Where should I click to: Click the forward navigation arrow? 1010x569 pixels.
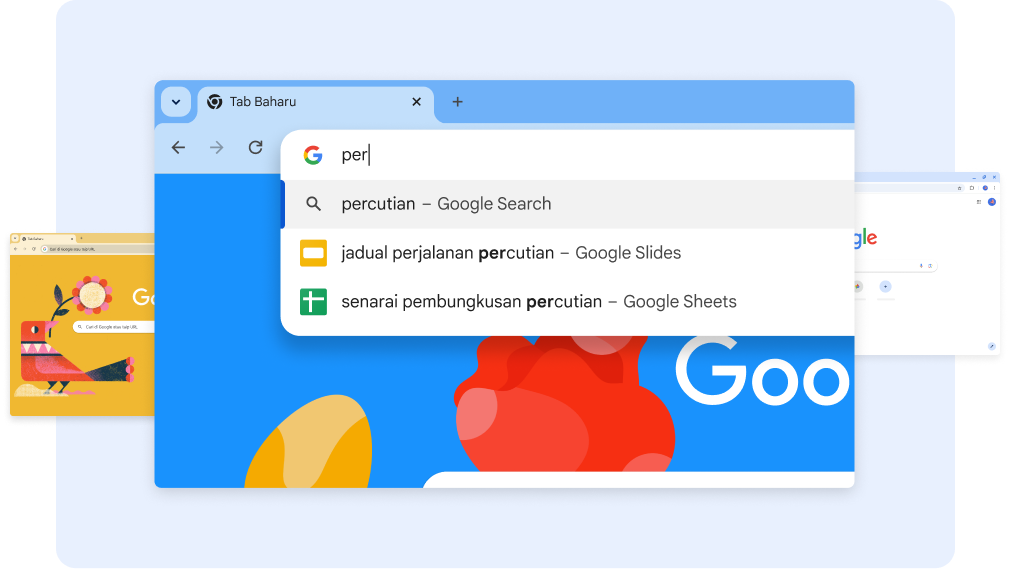217,148
